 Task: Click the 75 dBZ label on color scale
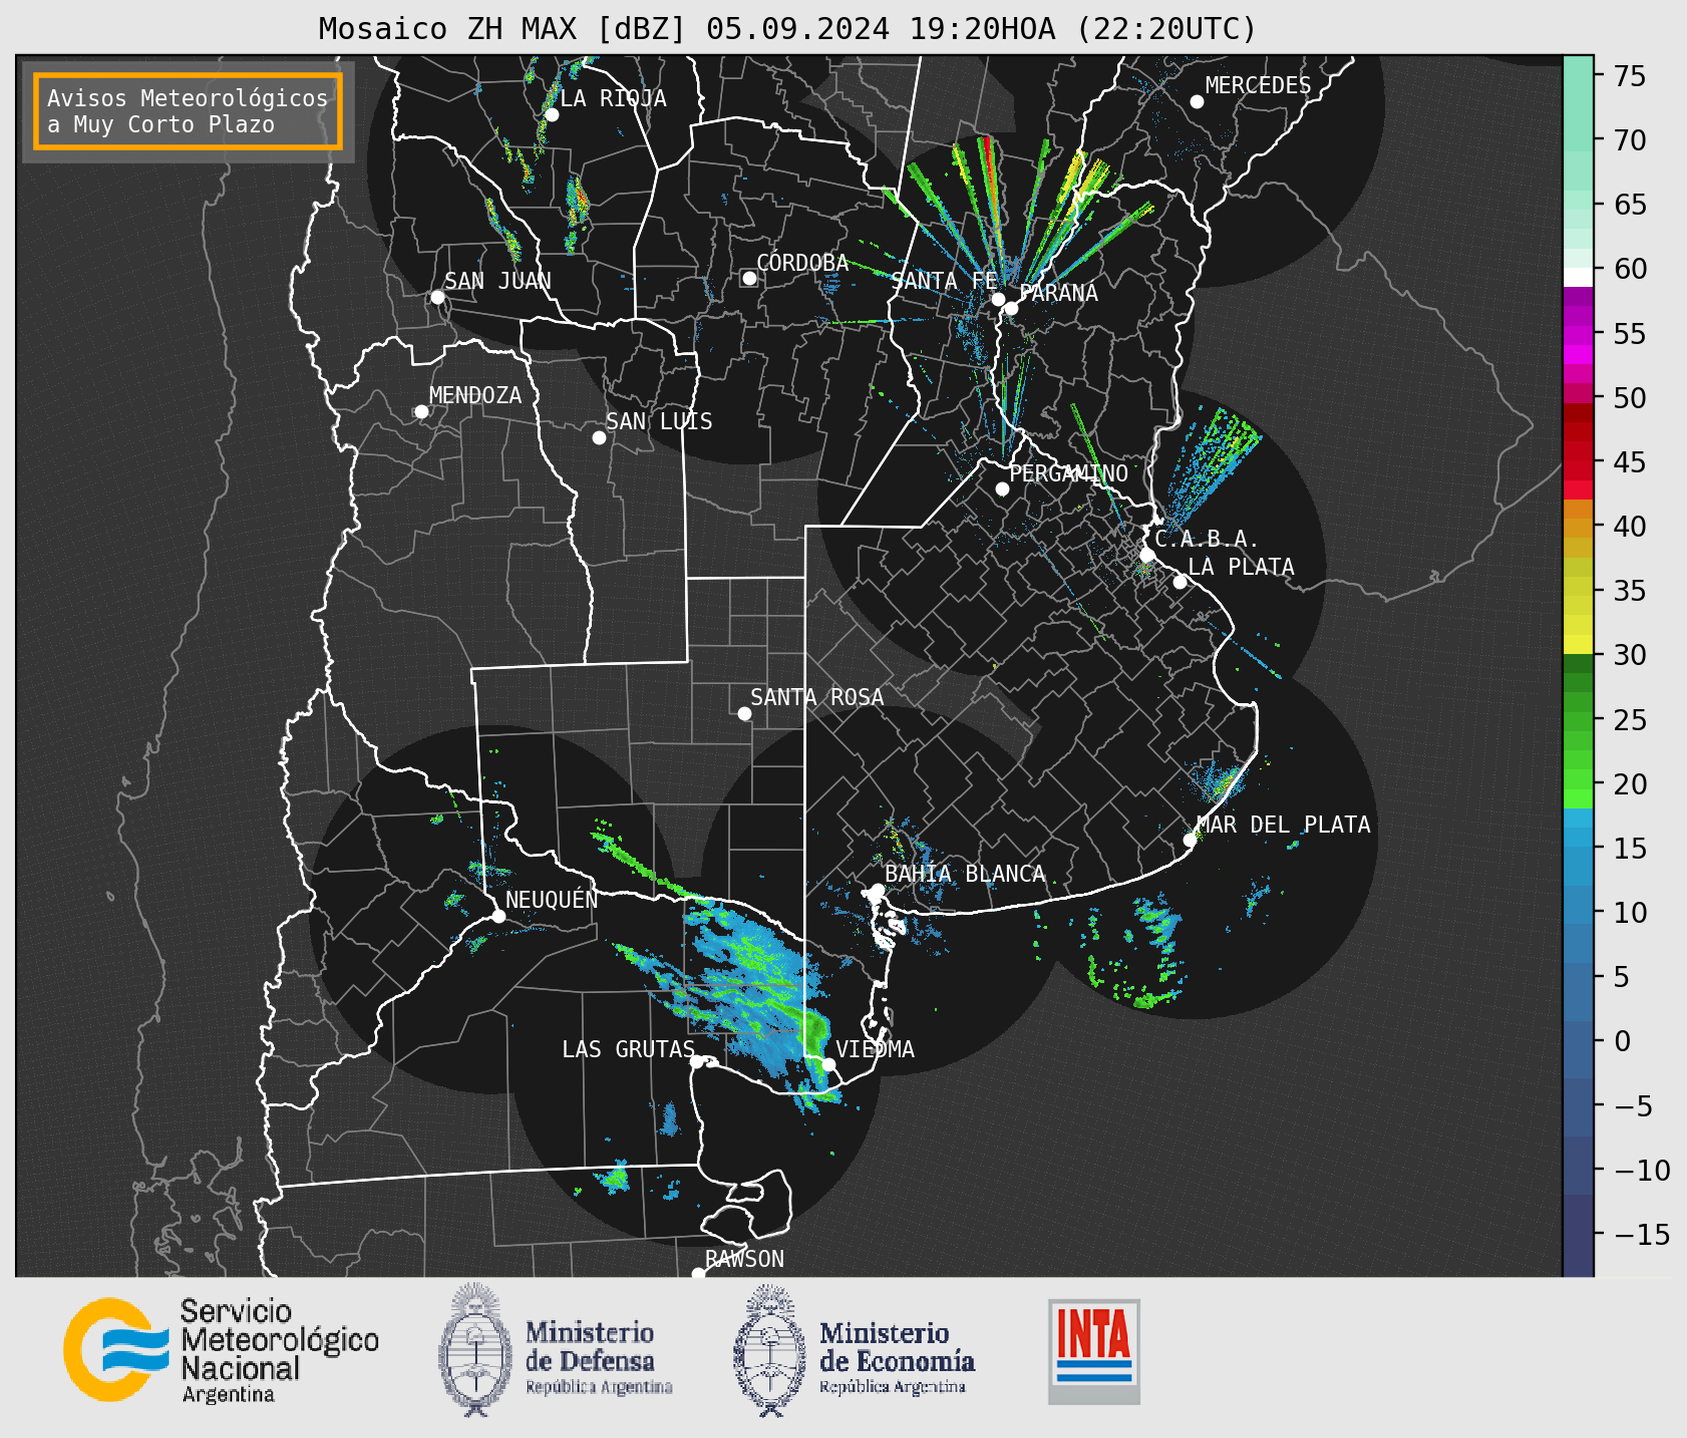[1629, 77]
